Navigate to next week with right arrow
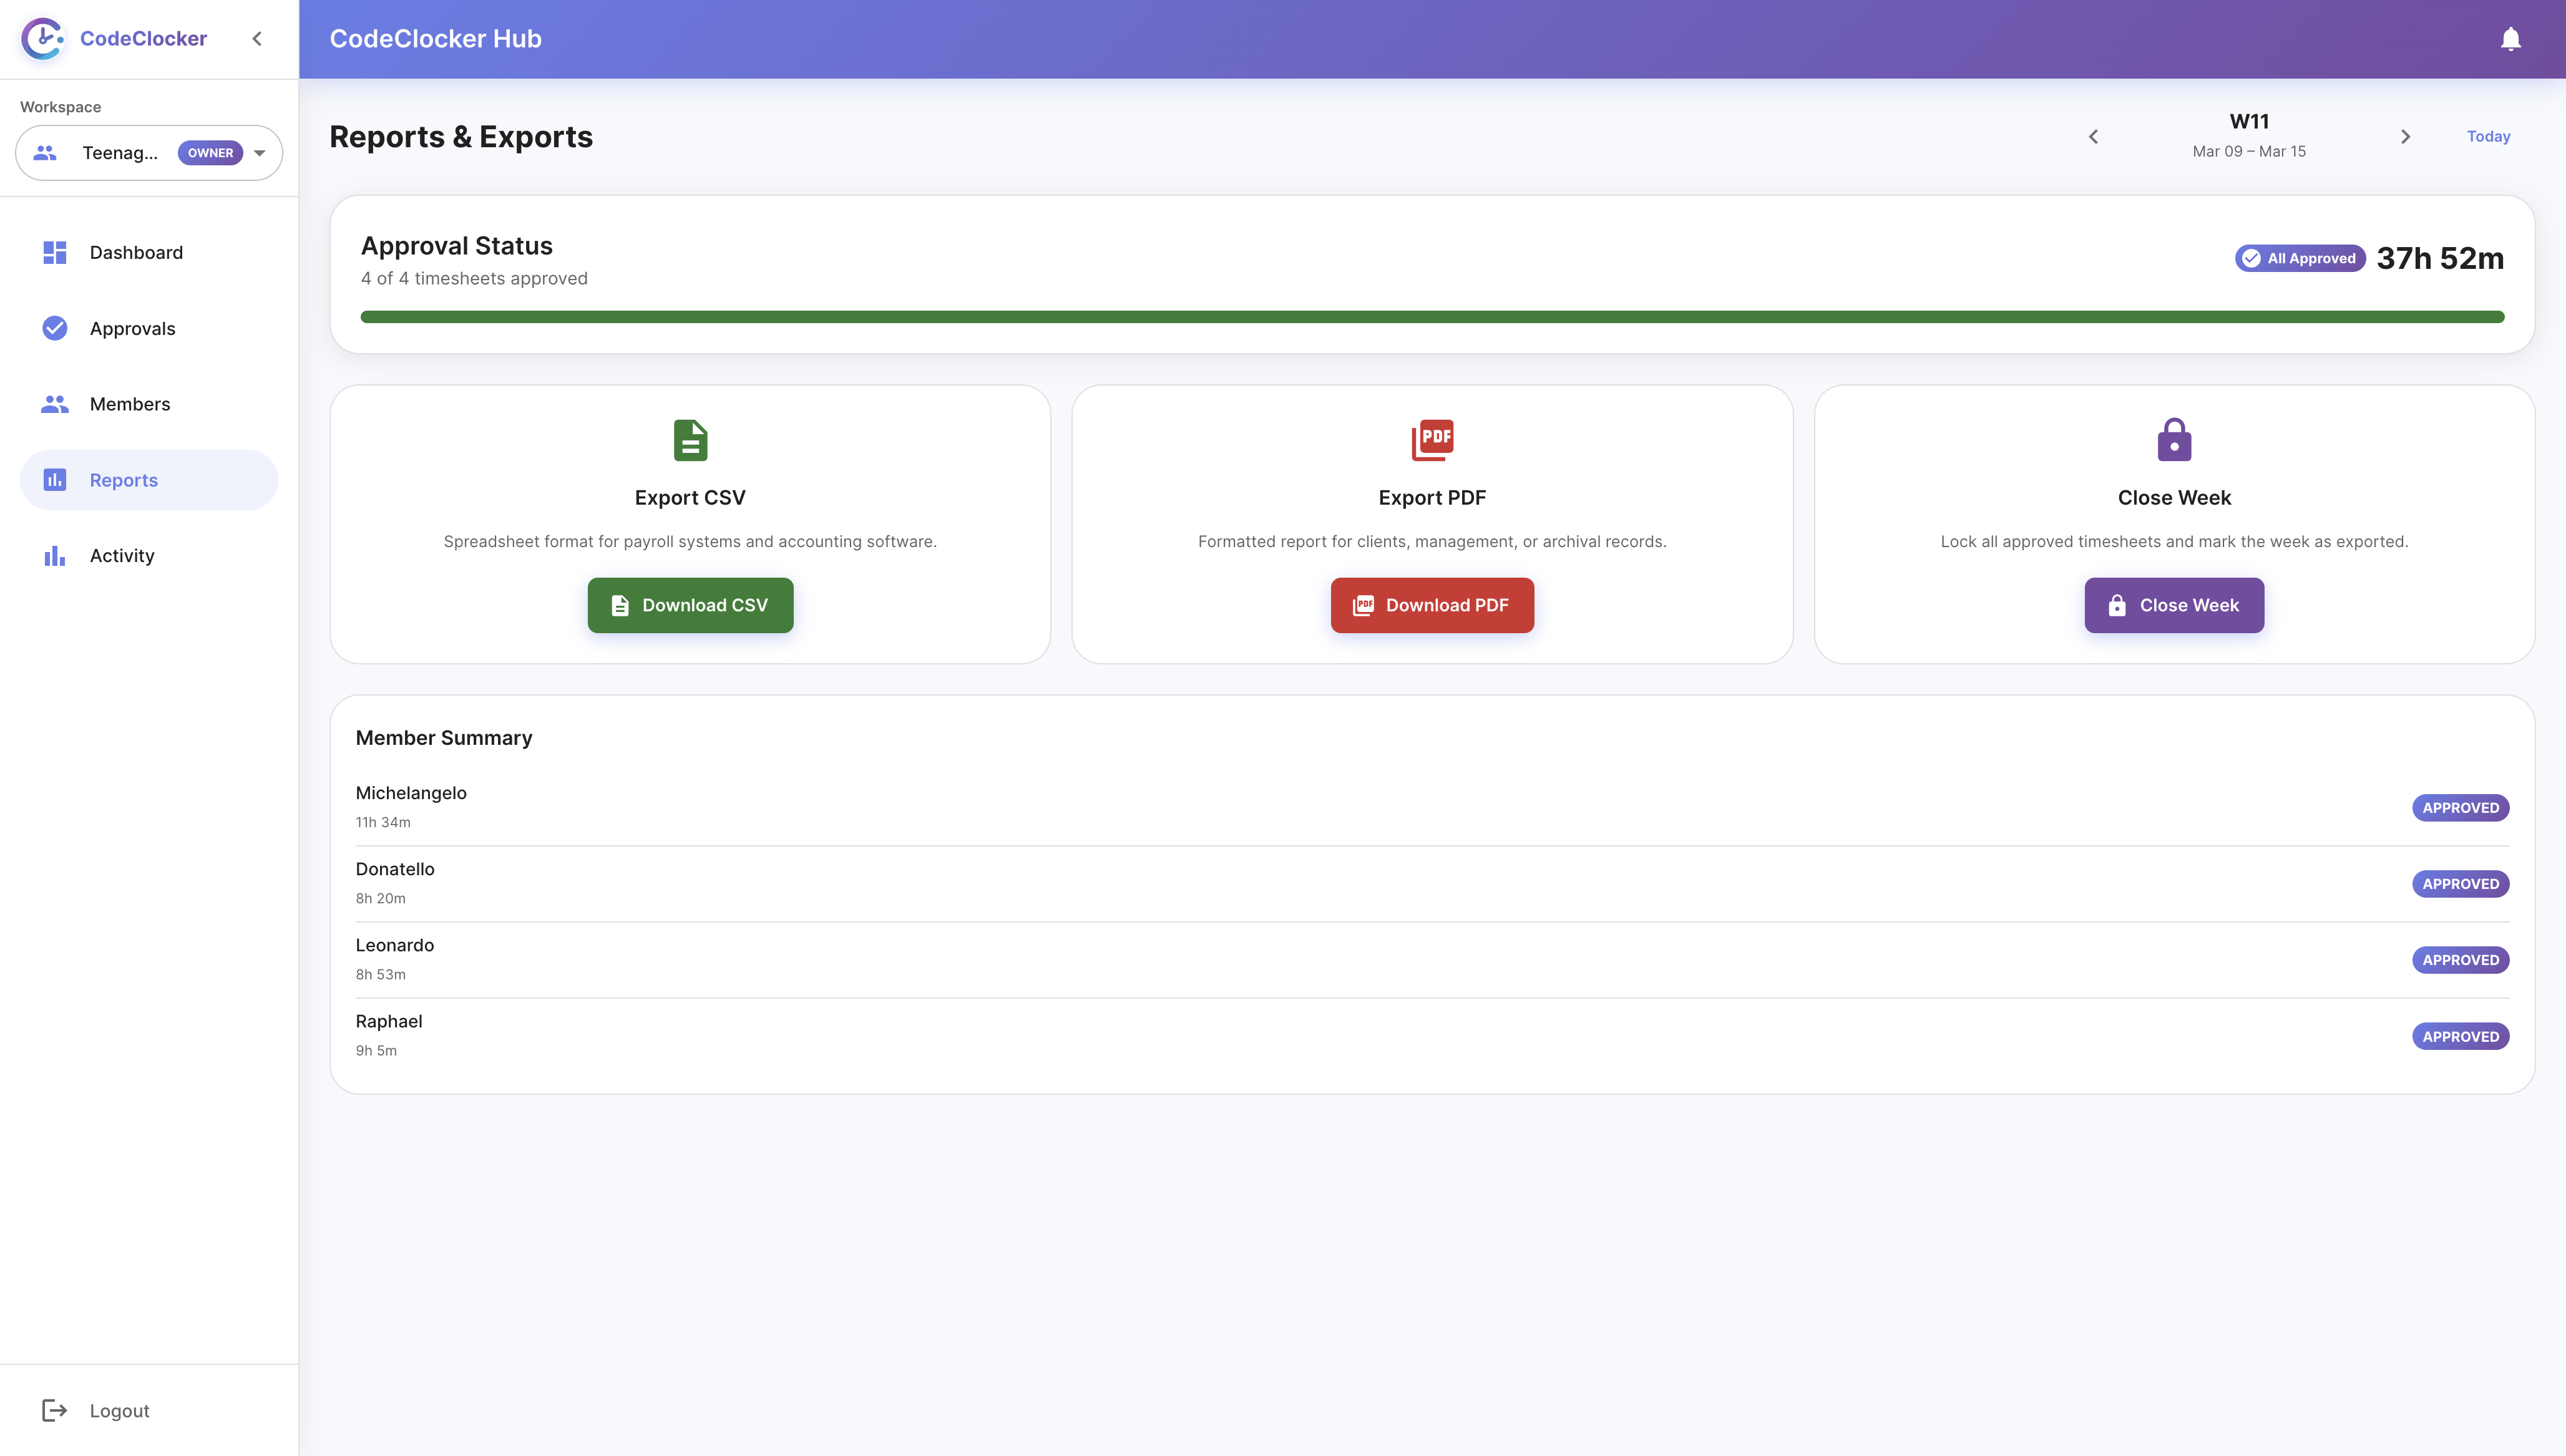The width and height of the screenshot is (2566, 1456). [x=2406, y=136]
